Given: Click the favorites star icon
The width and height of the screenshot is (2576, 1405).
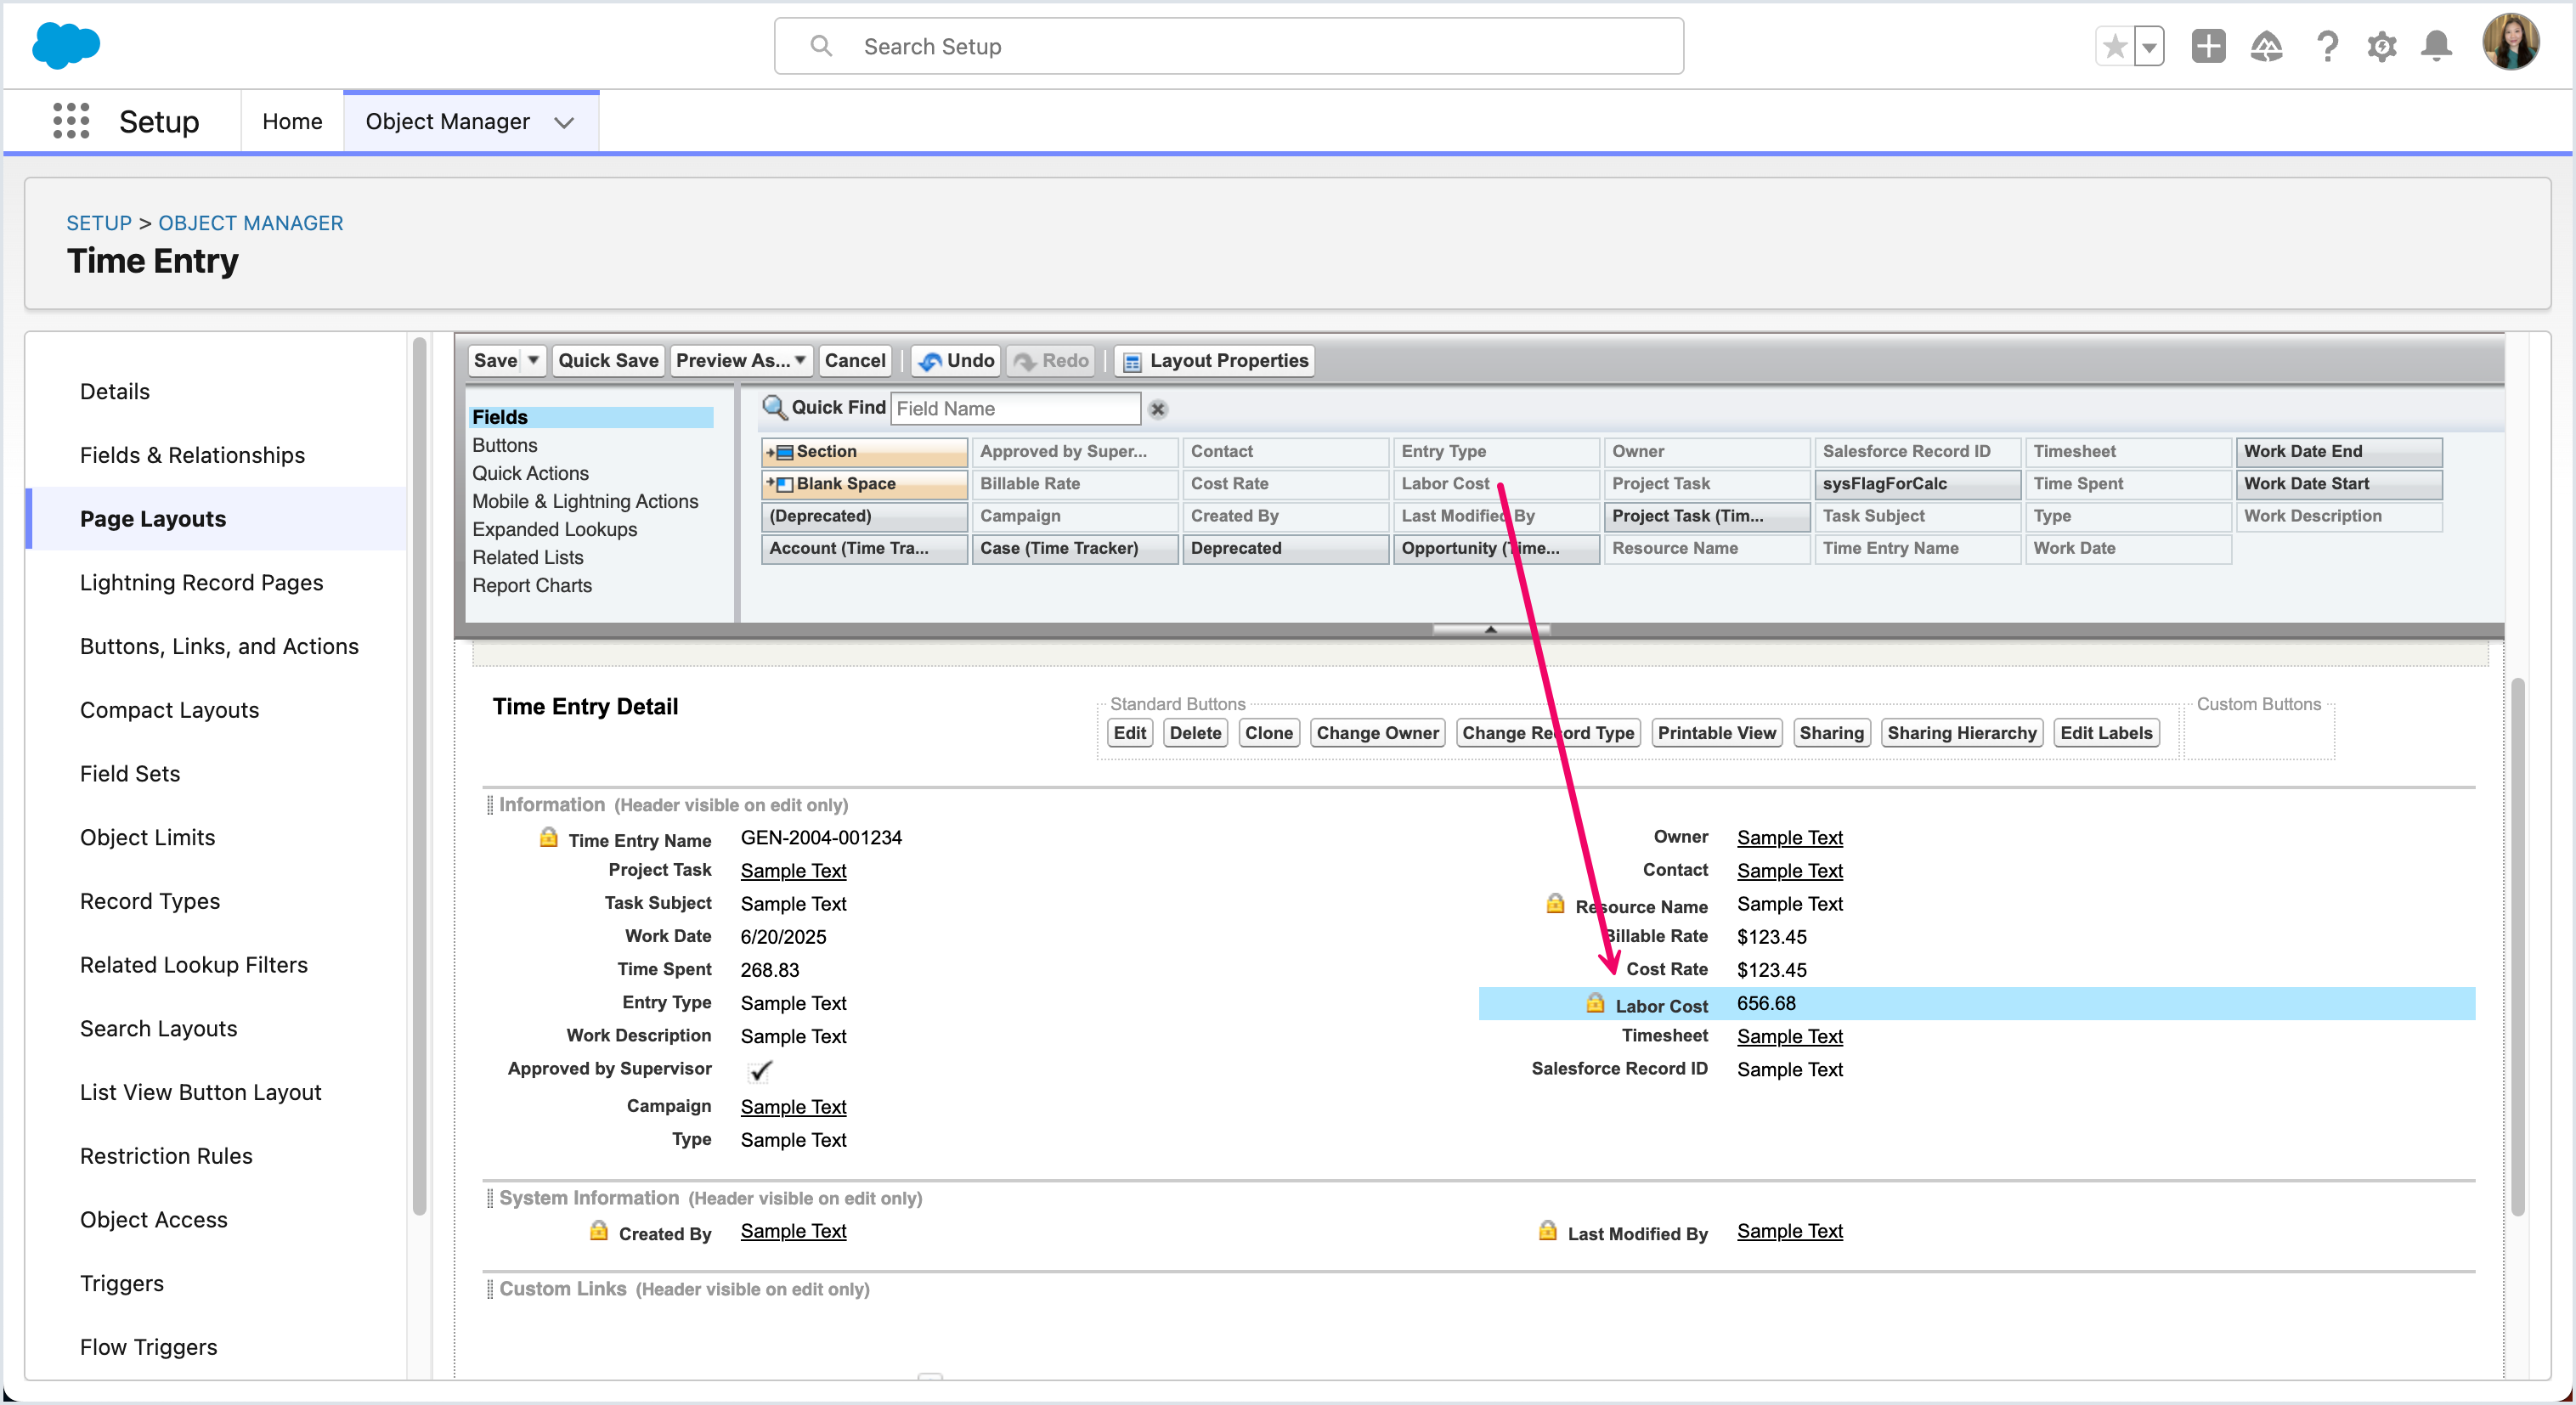Looking at the screenshot, I should point(2114,46).
